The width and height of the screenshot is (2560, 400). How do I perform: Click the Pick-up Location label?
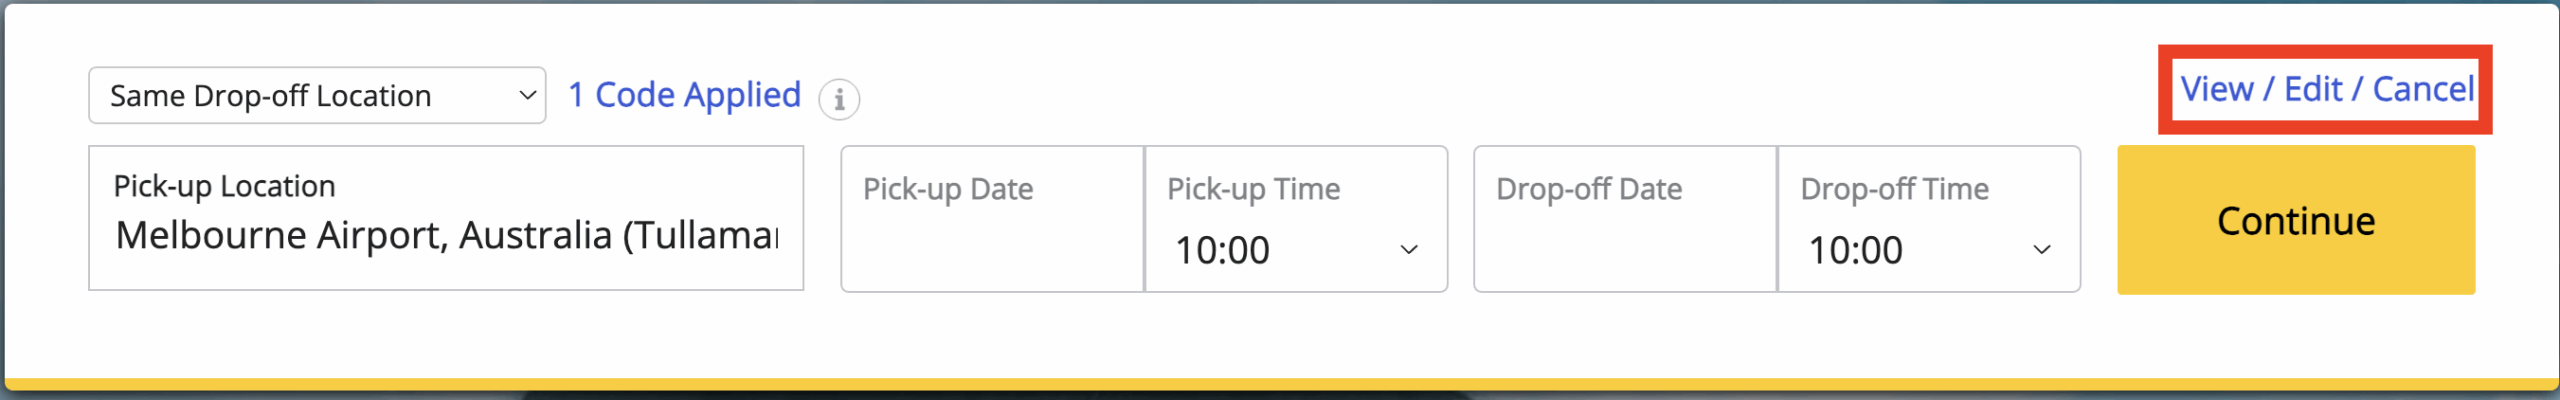[224, 186]
